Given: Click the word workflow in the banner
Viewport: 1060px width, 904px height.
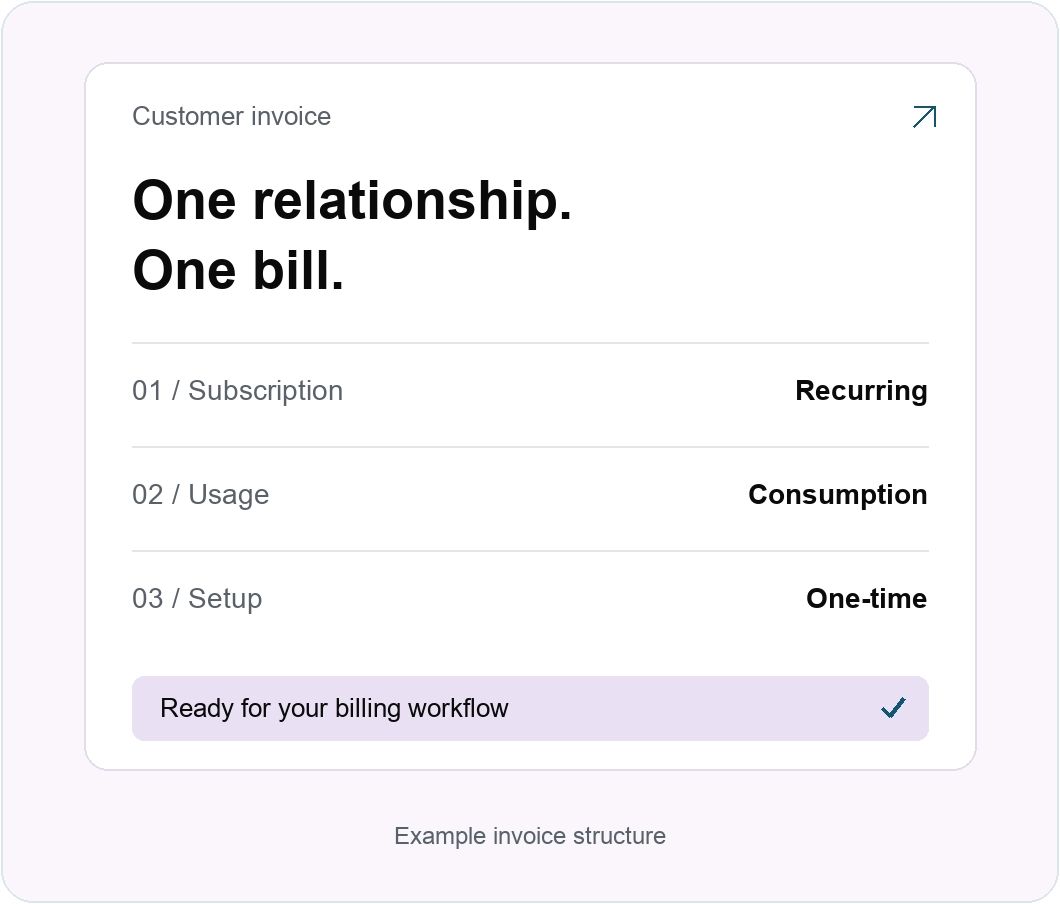Looking at the screenshot, I should 458,708.
